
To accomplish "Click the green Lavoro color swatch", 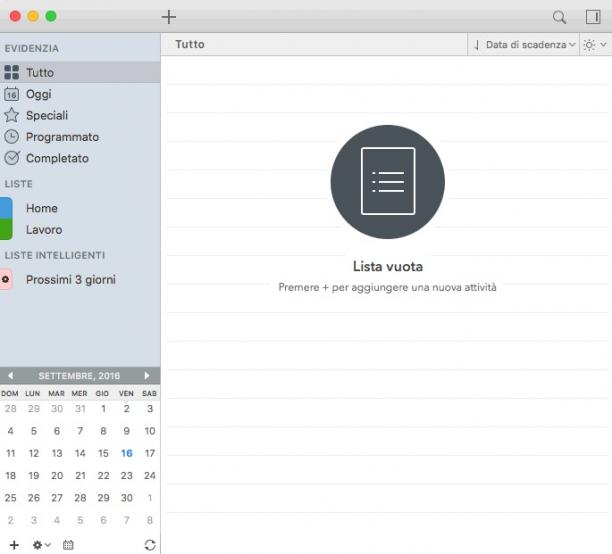I will click(6, 230).
